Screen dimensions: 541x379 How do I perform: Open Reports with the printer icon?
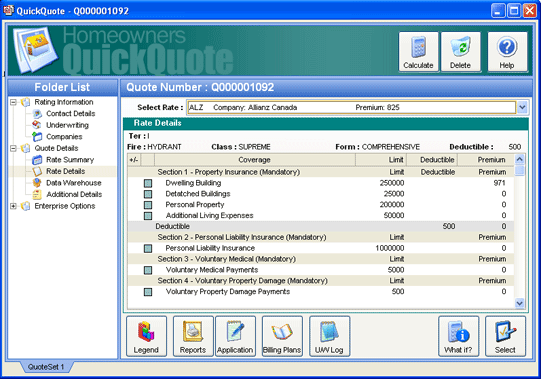[x=193, y=336]
